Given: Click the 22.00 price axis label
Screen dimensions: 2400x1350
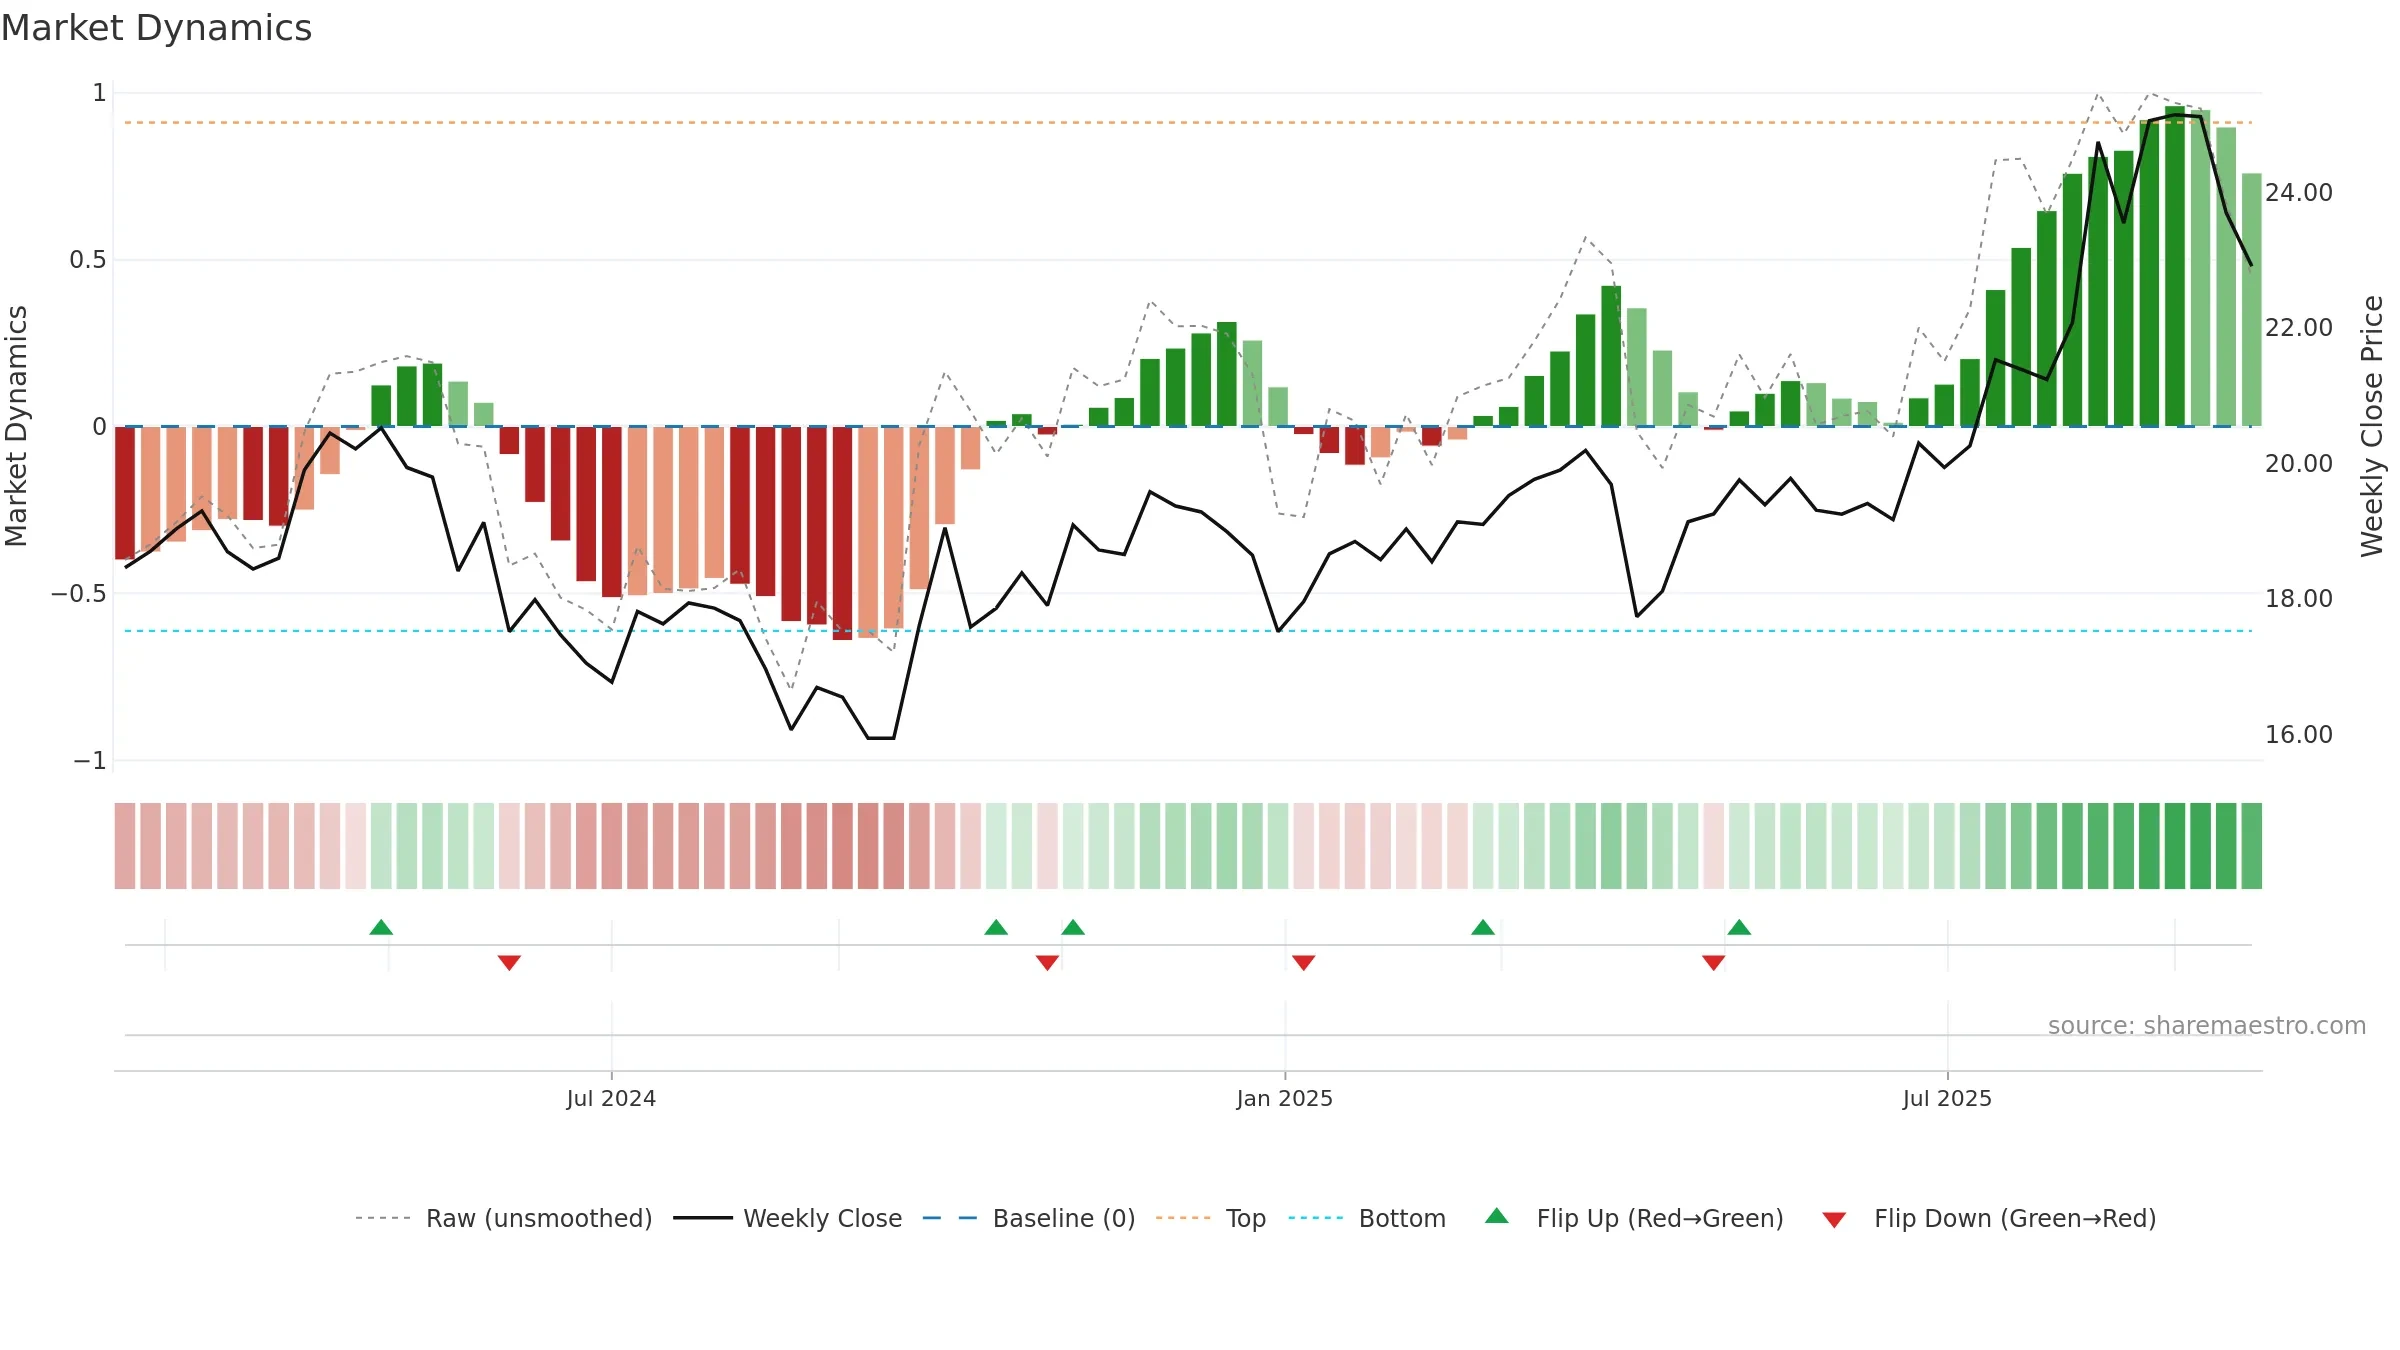Looking at the screenshot, I should pyautogui.click(x=2298, y=327).
